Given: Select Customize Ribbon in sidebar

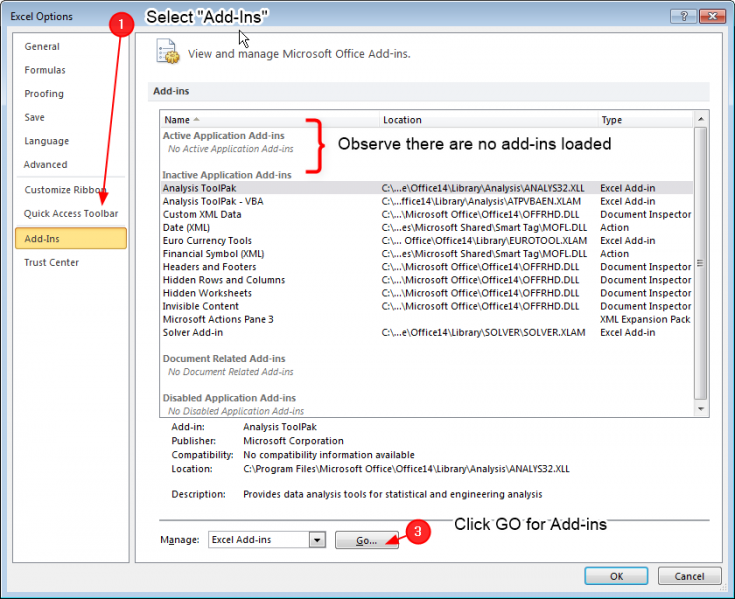Looking at the screenshot, I should click(65, 190).
